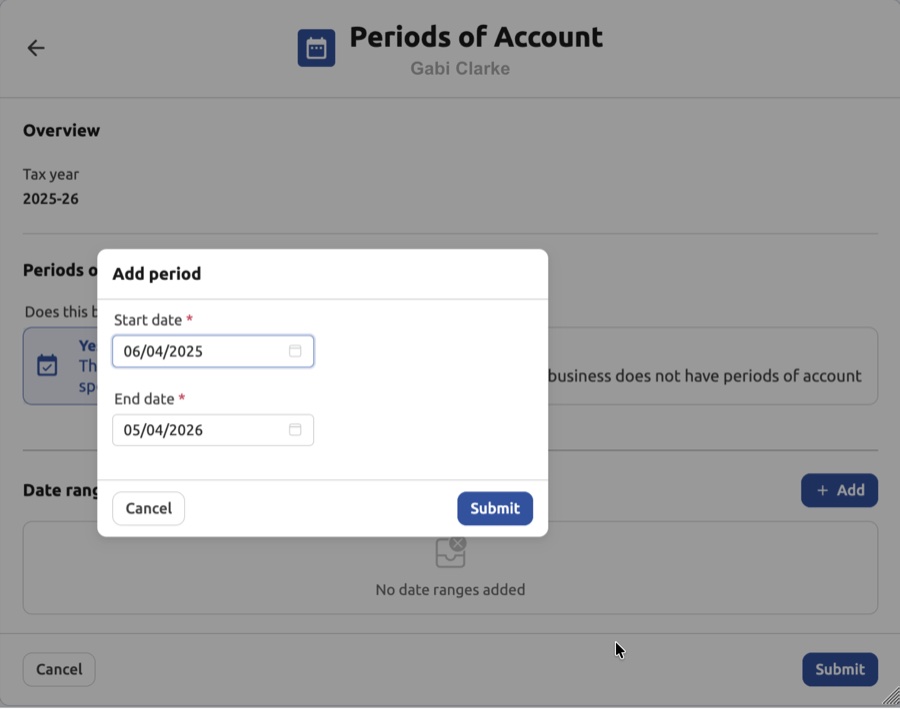
Task: Open the Start date calendar picker icon
Action: [295, 351]
